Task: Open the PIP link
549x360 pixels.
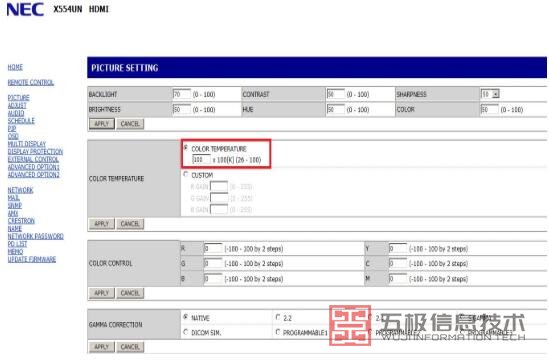Action: pyautogui.click(x=12, y=129)
